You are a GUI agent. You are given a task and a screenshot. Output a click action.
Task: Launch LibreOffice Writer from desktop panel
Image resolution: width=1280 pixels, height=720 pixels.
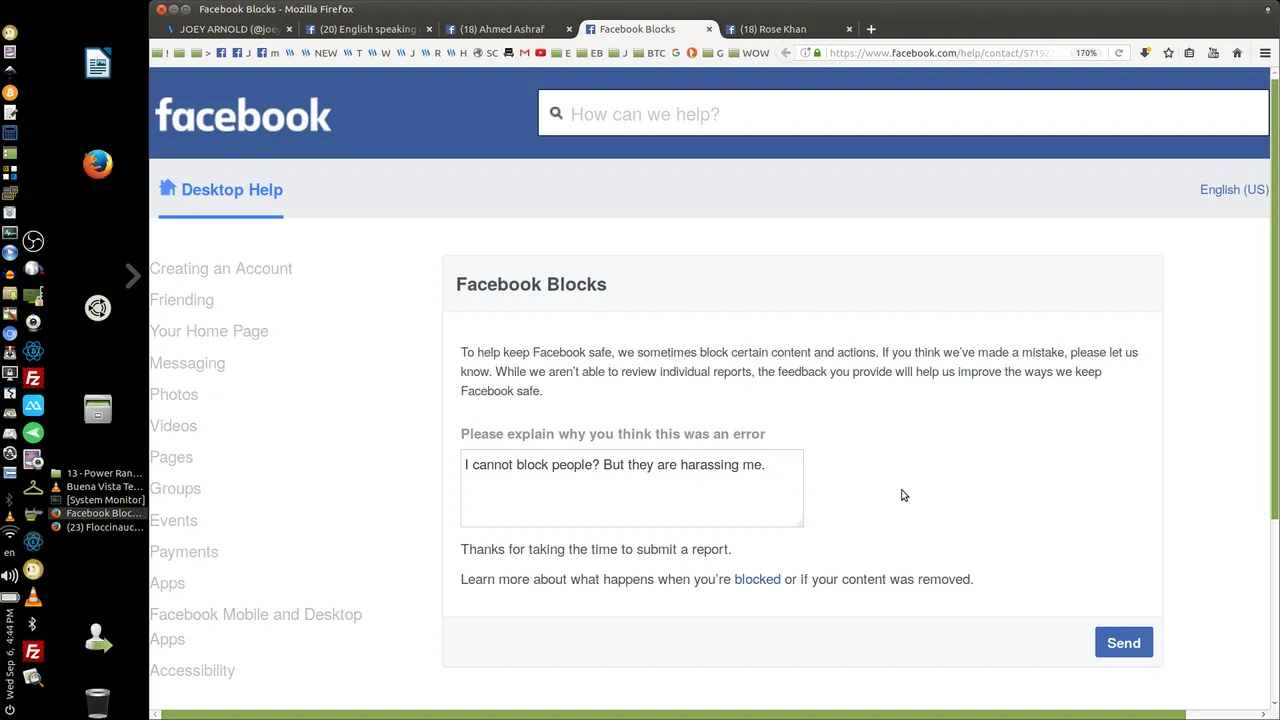97,63
